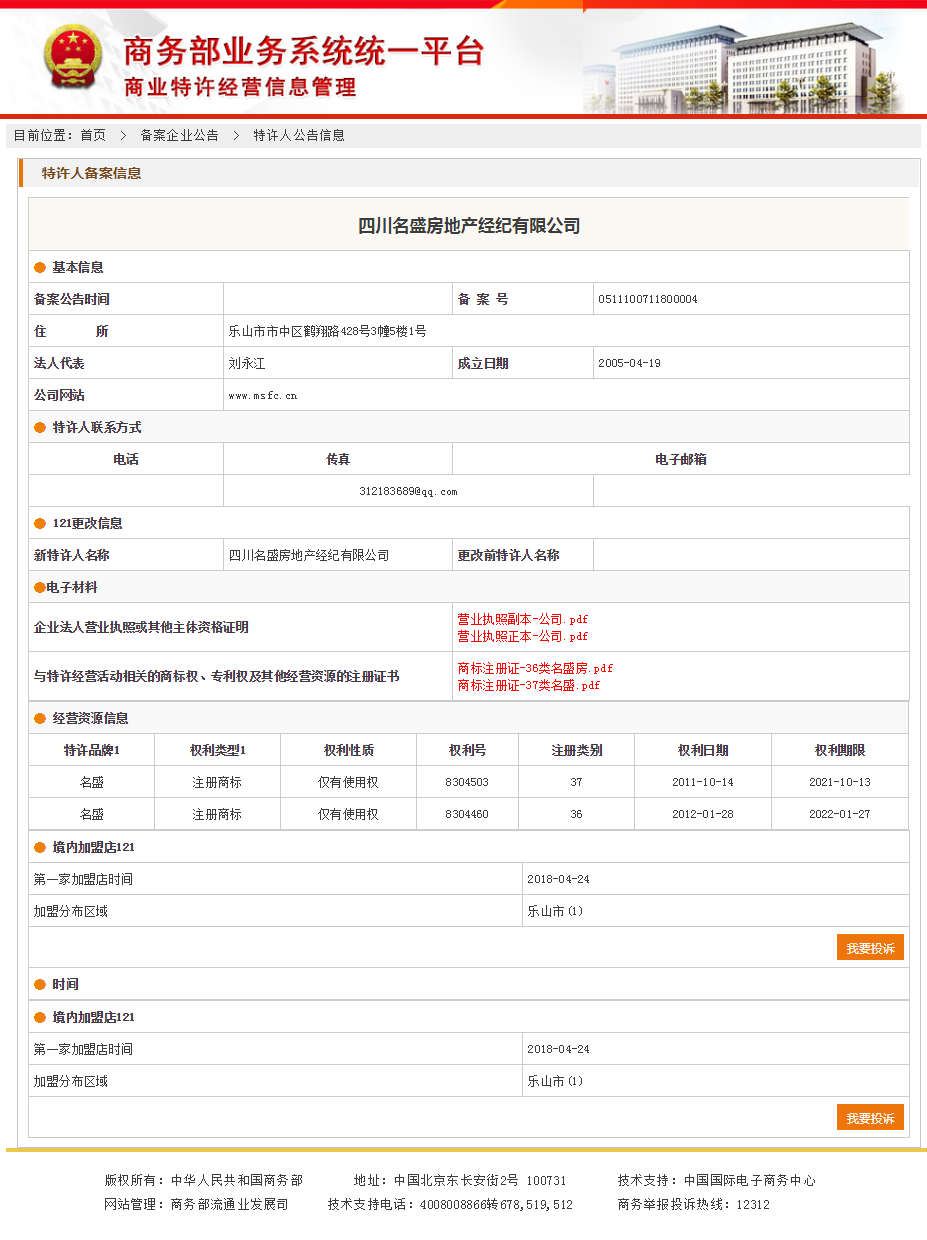The width and height of the screenshot is (927, 1240).
Task: Select right number 8304503
Action: point(467,782)
